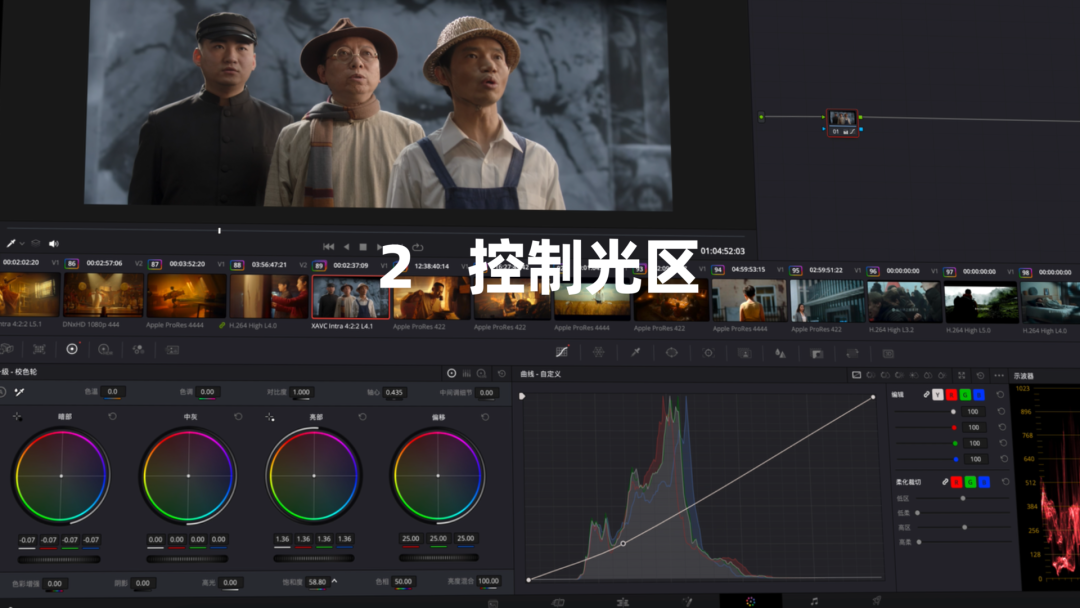This screenshot has height=608, width=1080.
Task: Toggle the Y luminance curve channel
Action: [937, 395]
